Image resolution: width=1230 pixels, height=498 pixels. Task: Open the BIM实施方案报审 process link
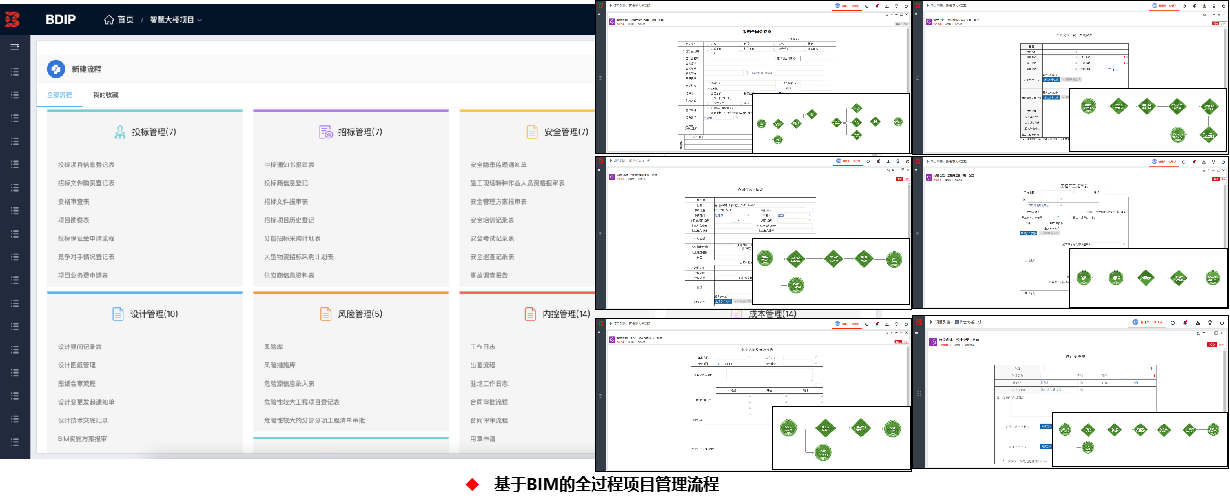point(84,438)
